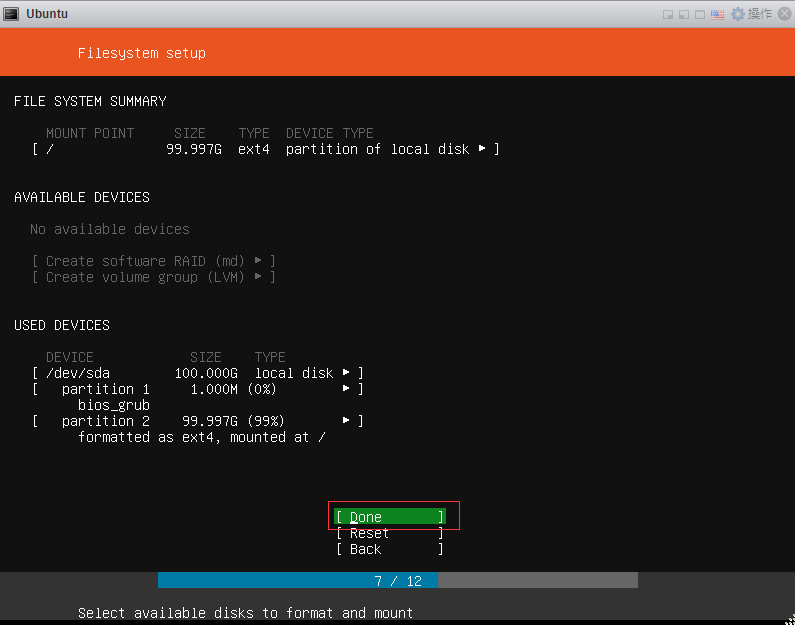Click the first window scaling icon

[x=669, y=14]
